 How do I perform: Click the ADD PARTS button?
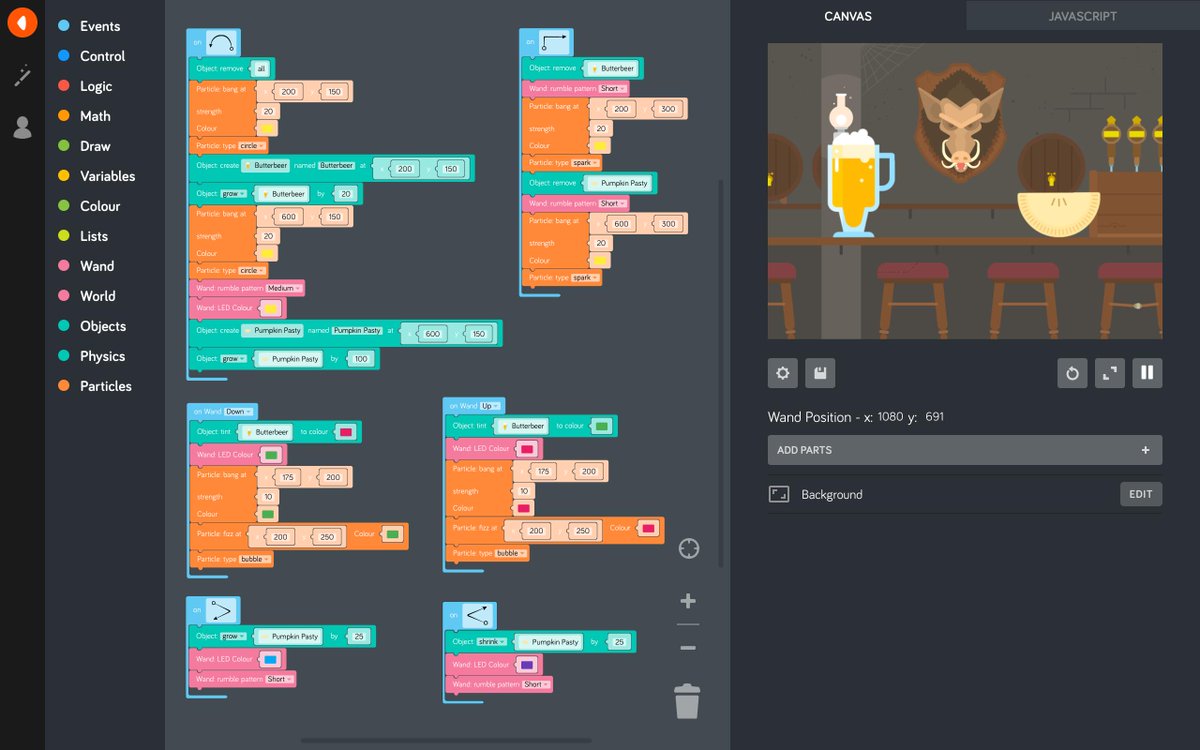(x=963, y=450)
